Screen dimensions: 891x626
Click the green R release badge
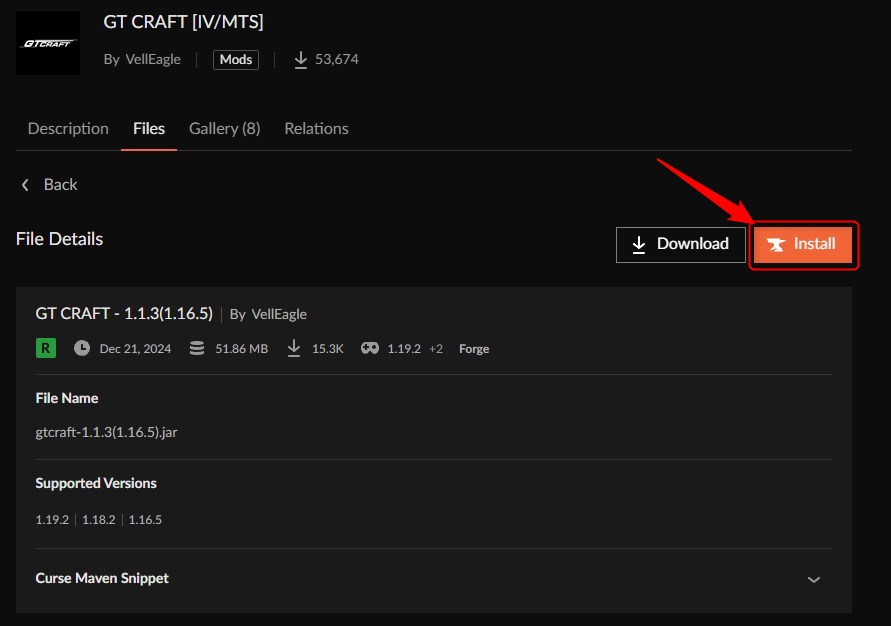pyautogui.click(x=46, y=348)
